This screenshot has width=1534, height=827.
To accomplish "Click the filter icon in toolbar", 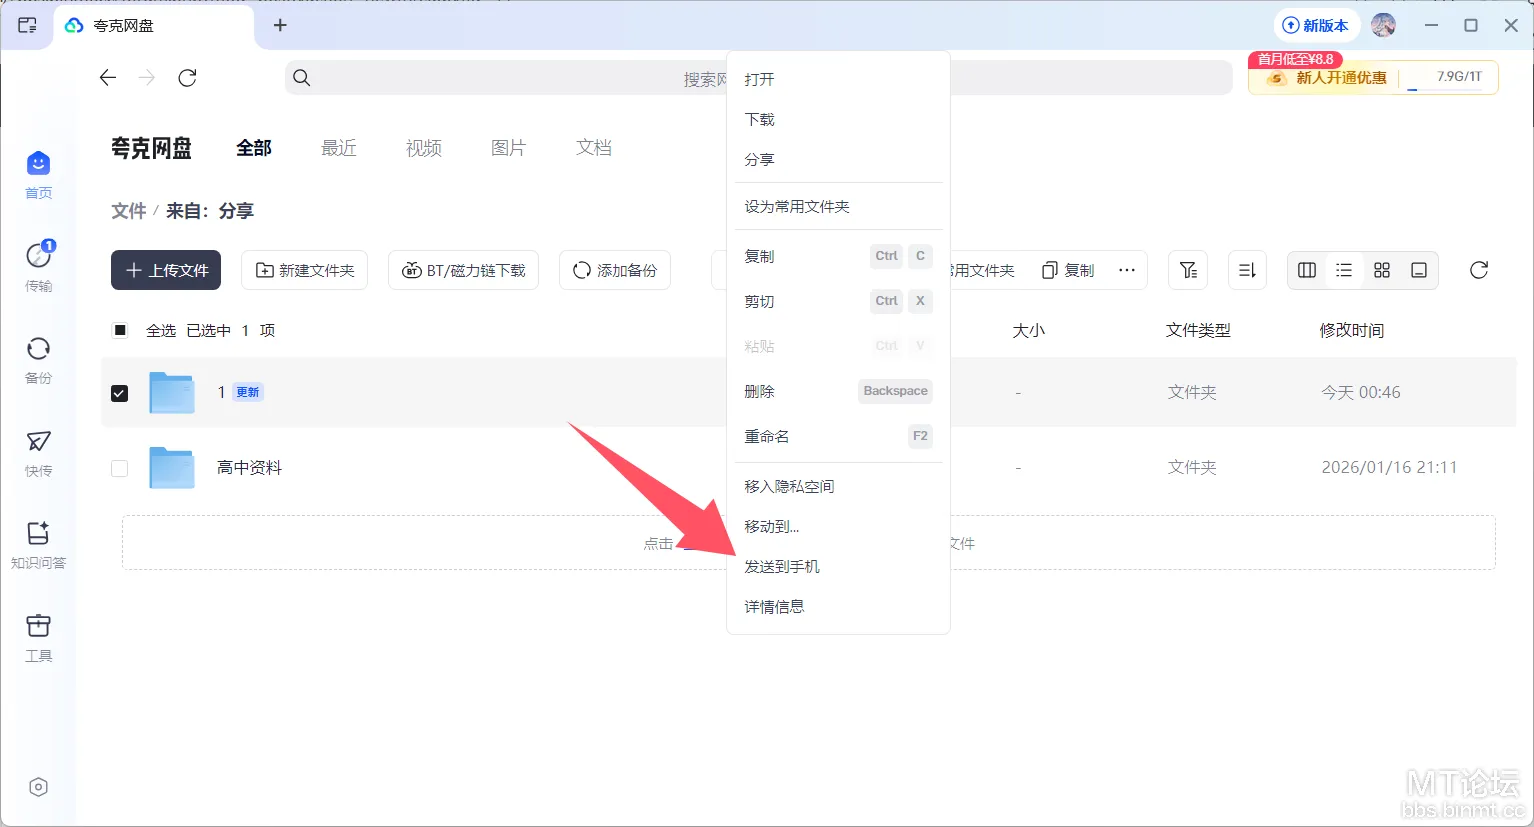I will (x=1188, y=270).
